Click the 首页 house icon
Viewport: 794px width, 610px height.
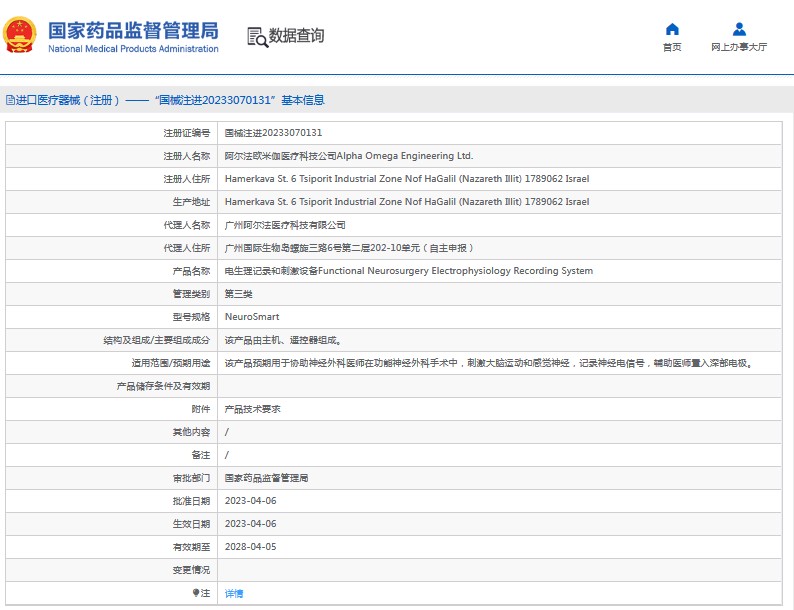(672, 29)
